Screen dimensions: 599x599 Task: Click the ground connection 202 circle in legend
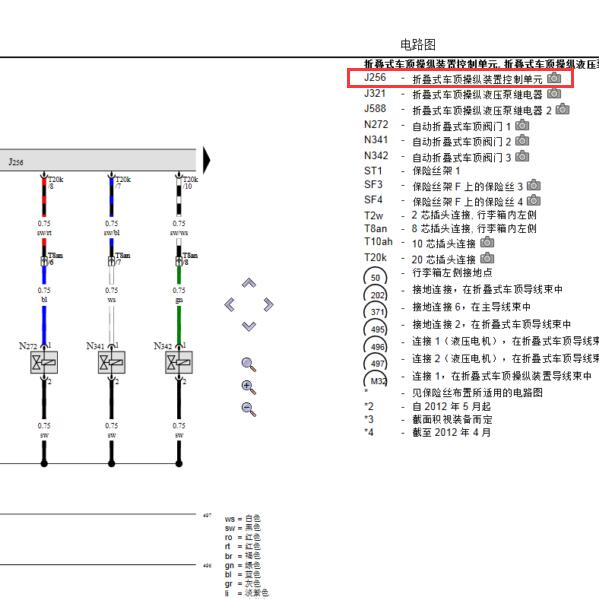click(375, 294)
